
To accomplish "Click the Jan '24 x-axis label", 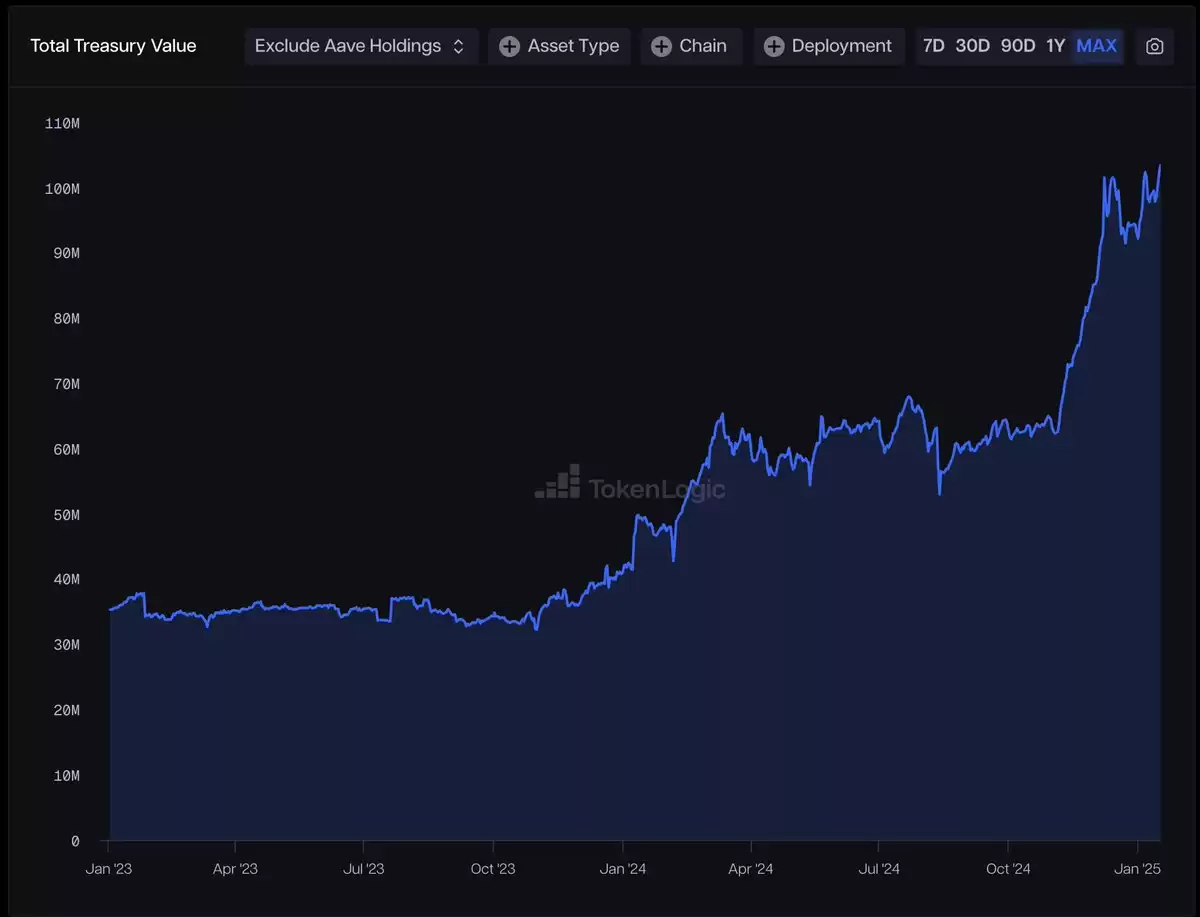I will [x=623, y=869].
